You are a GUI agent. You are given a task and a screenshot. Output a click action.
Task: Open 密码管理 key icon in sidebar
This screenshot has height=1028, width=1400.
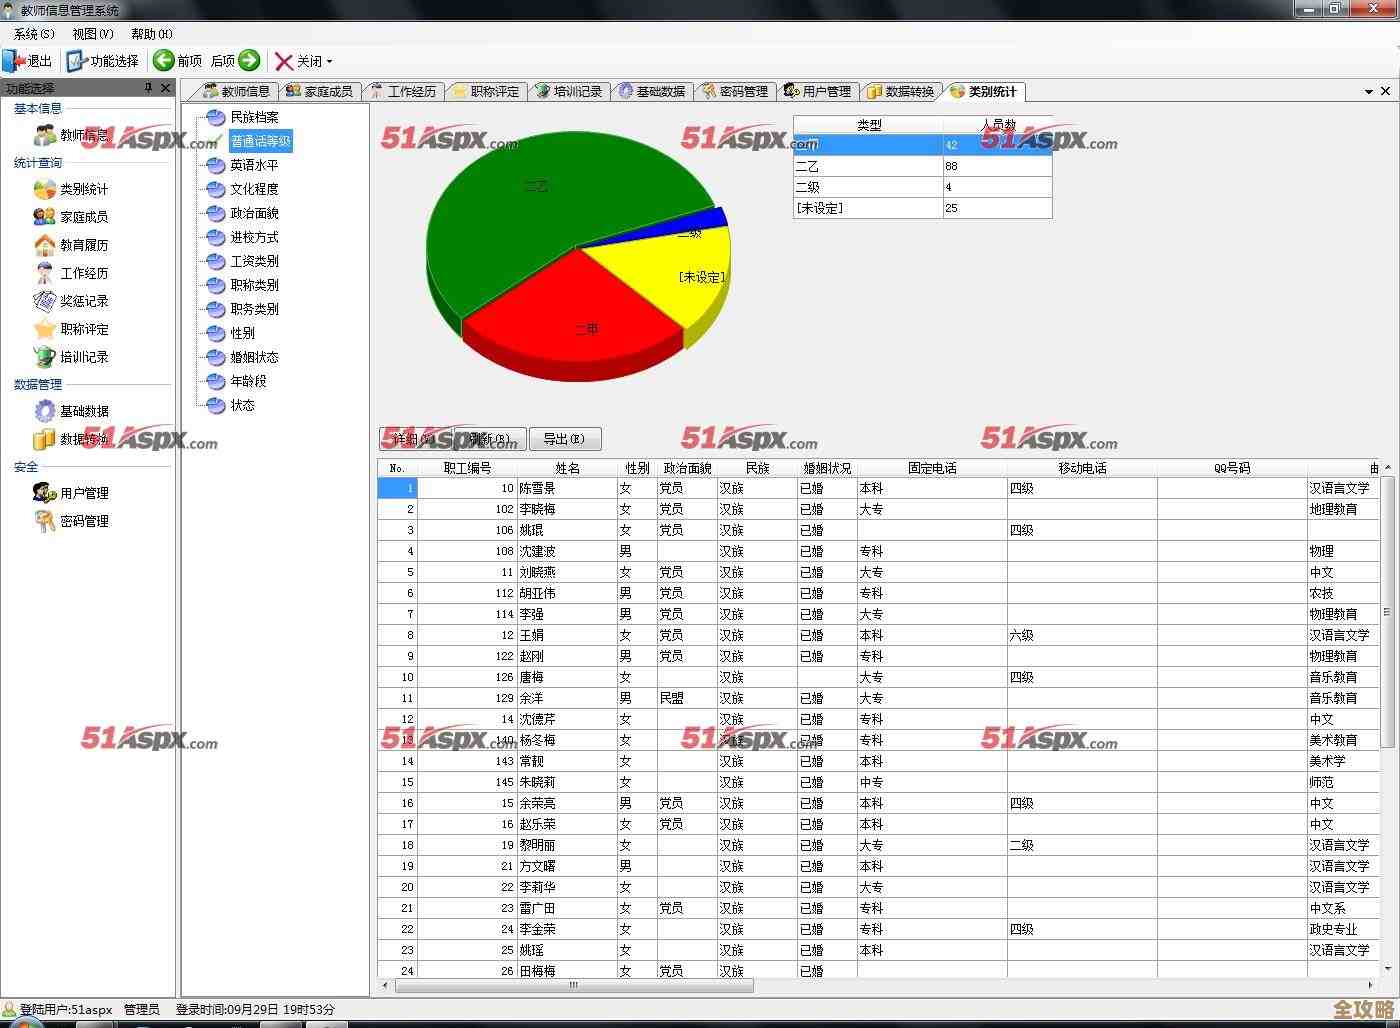point(44,521)
